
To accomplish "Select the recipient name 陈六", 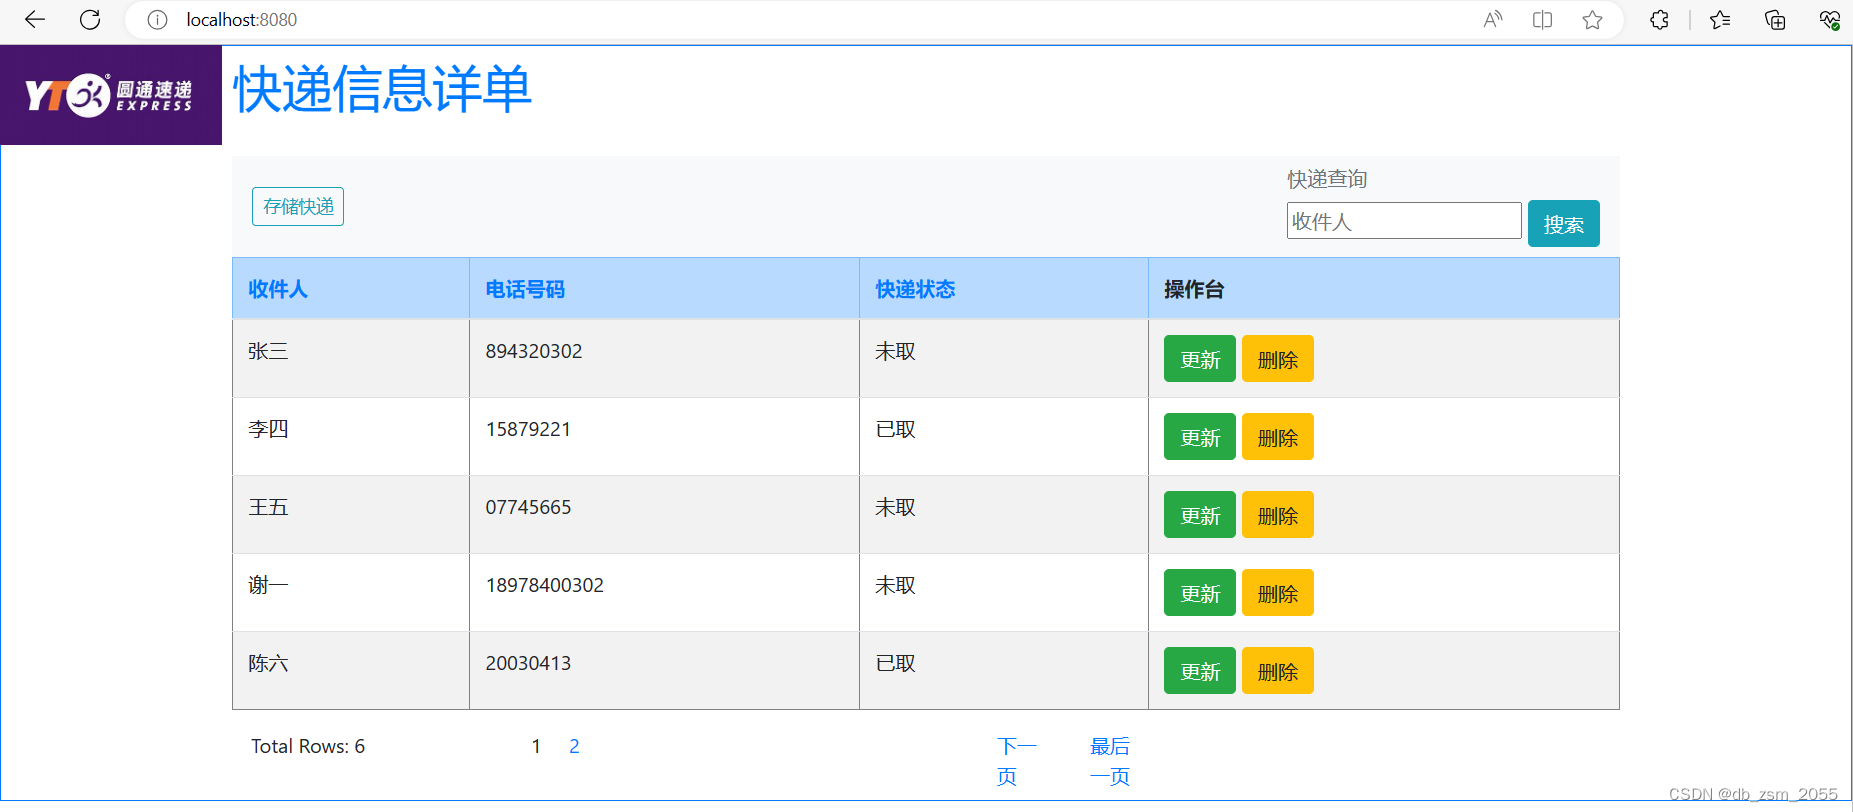I will coord(268,663).
